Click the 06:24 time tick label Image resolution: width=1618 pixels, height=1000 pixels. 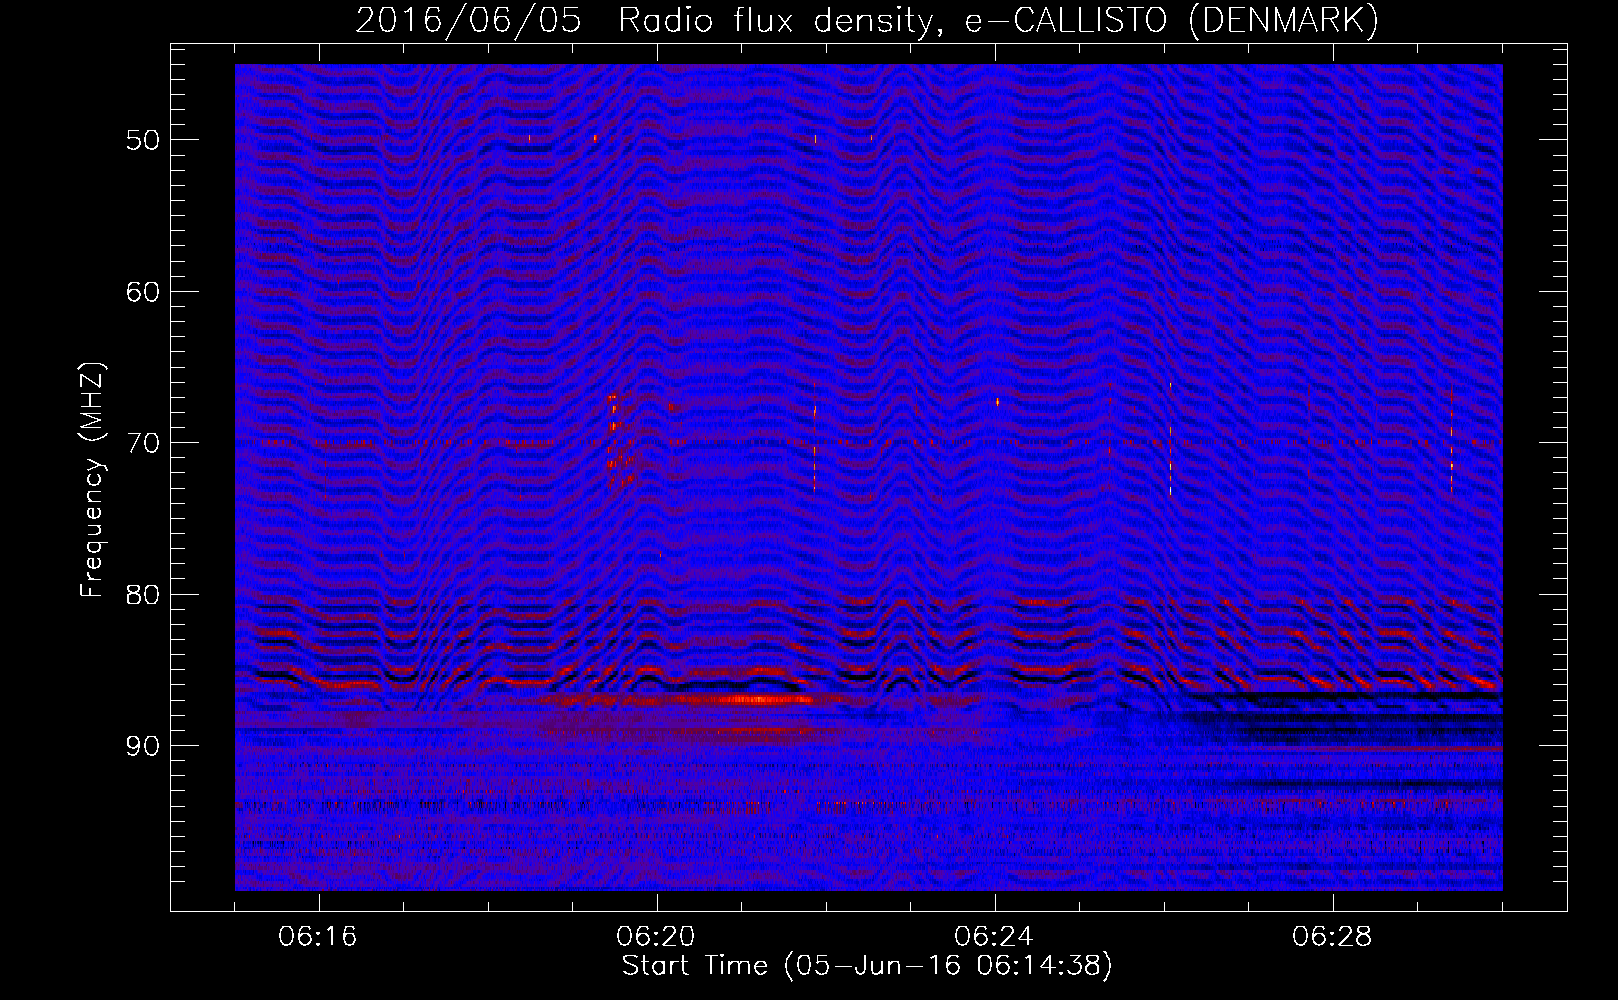click(x=994, y=937)
